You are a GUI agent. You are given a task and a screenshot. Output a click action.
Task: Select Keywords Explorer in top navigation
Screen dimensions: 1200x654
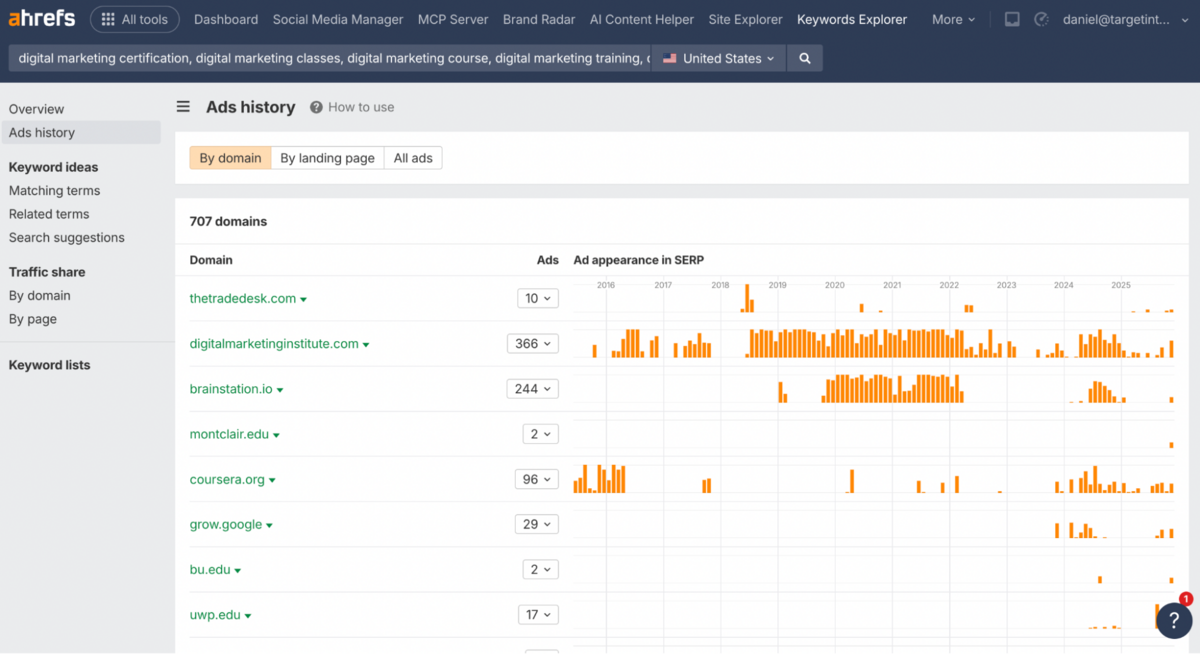pyautogui.click(x=852, y=19)
